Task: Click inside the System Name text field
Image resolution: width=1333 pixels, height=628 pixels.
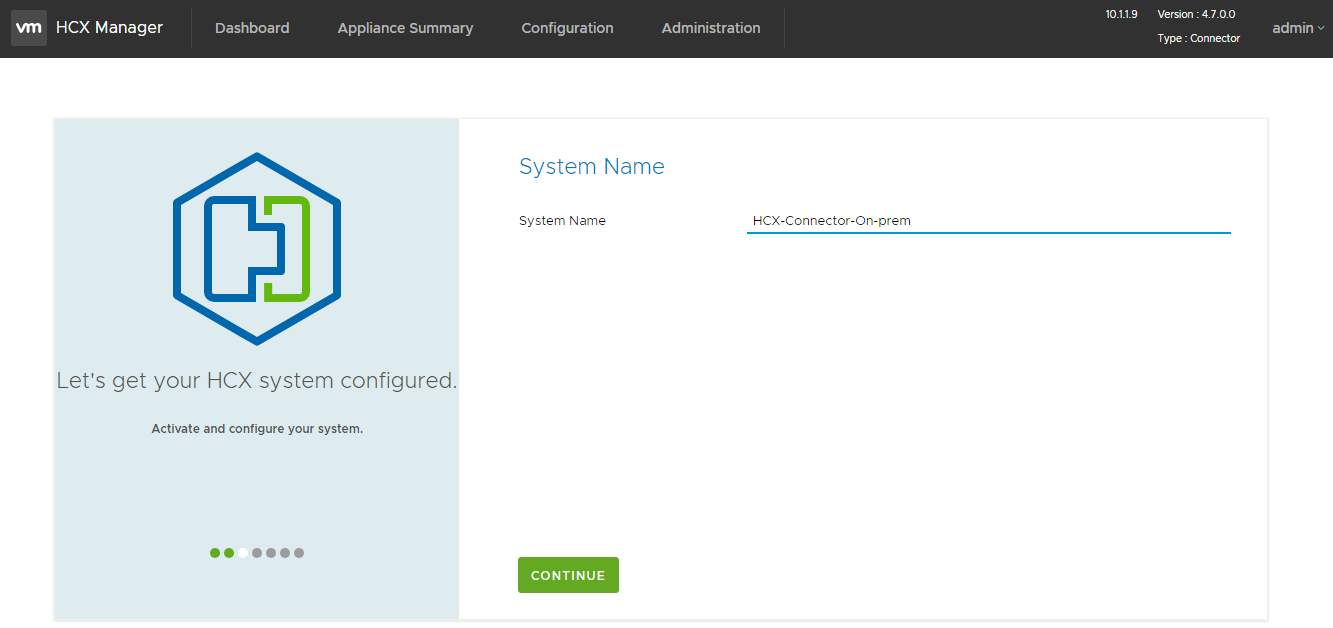Action: point(988,221)
